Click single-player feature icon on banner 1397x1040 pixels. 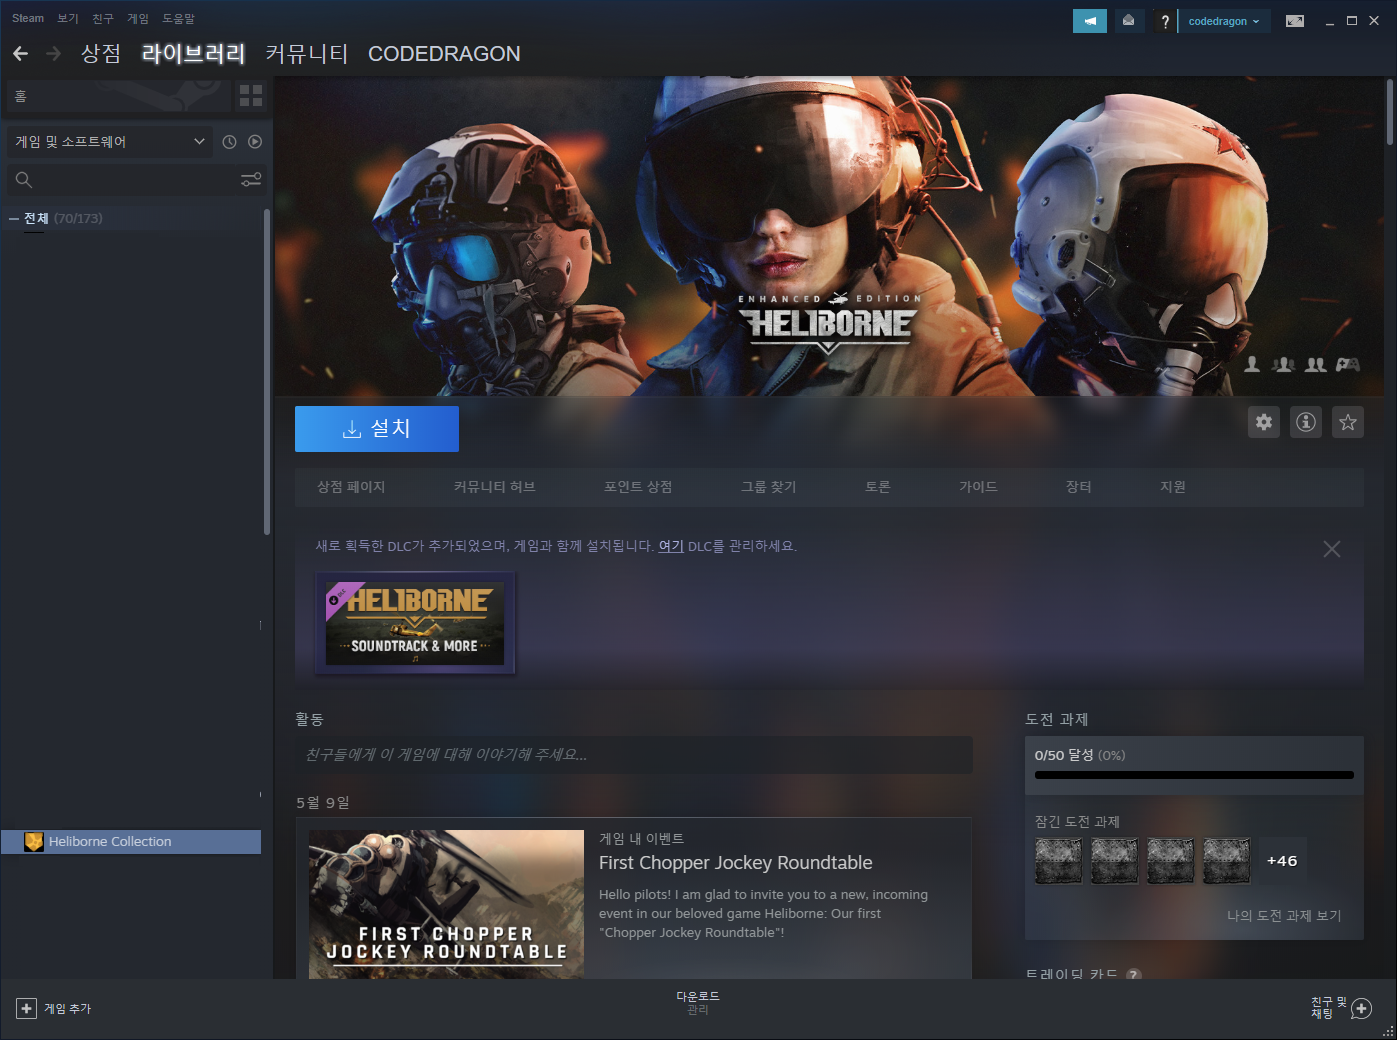1252,365
